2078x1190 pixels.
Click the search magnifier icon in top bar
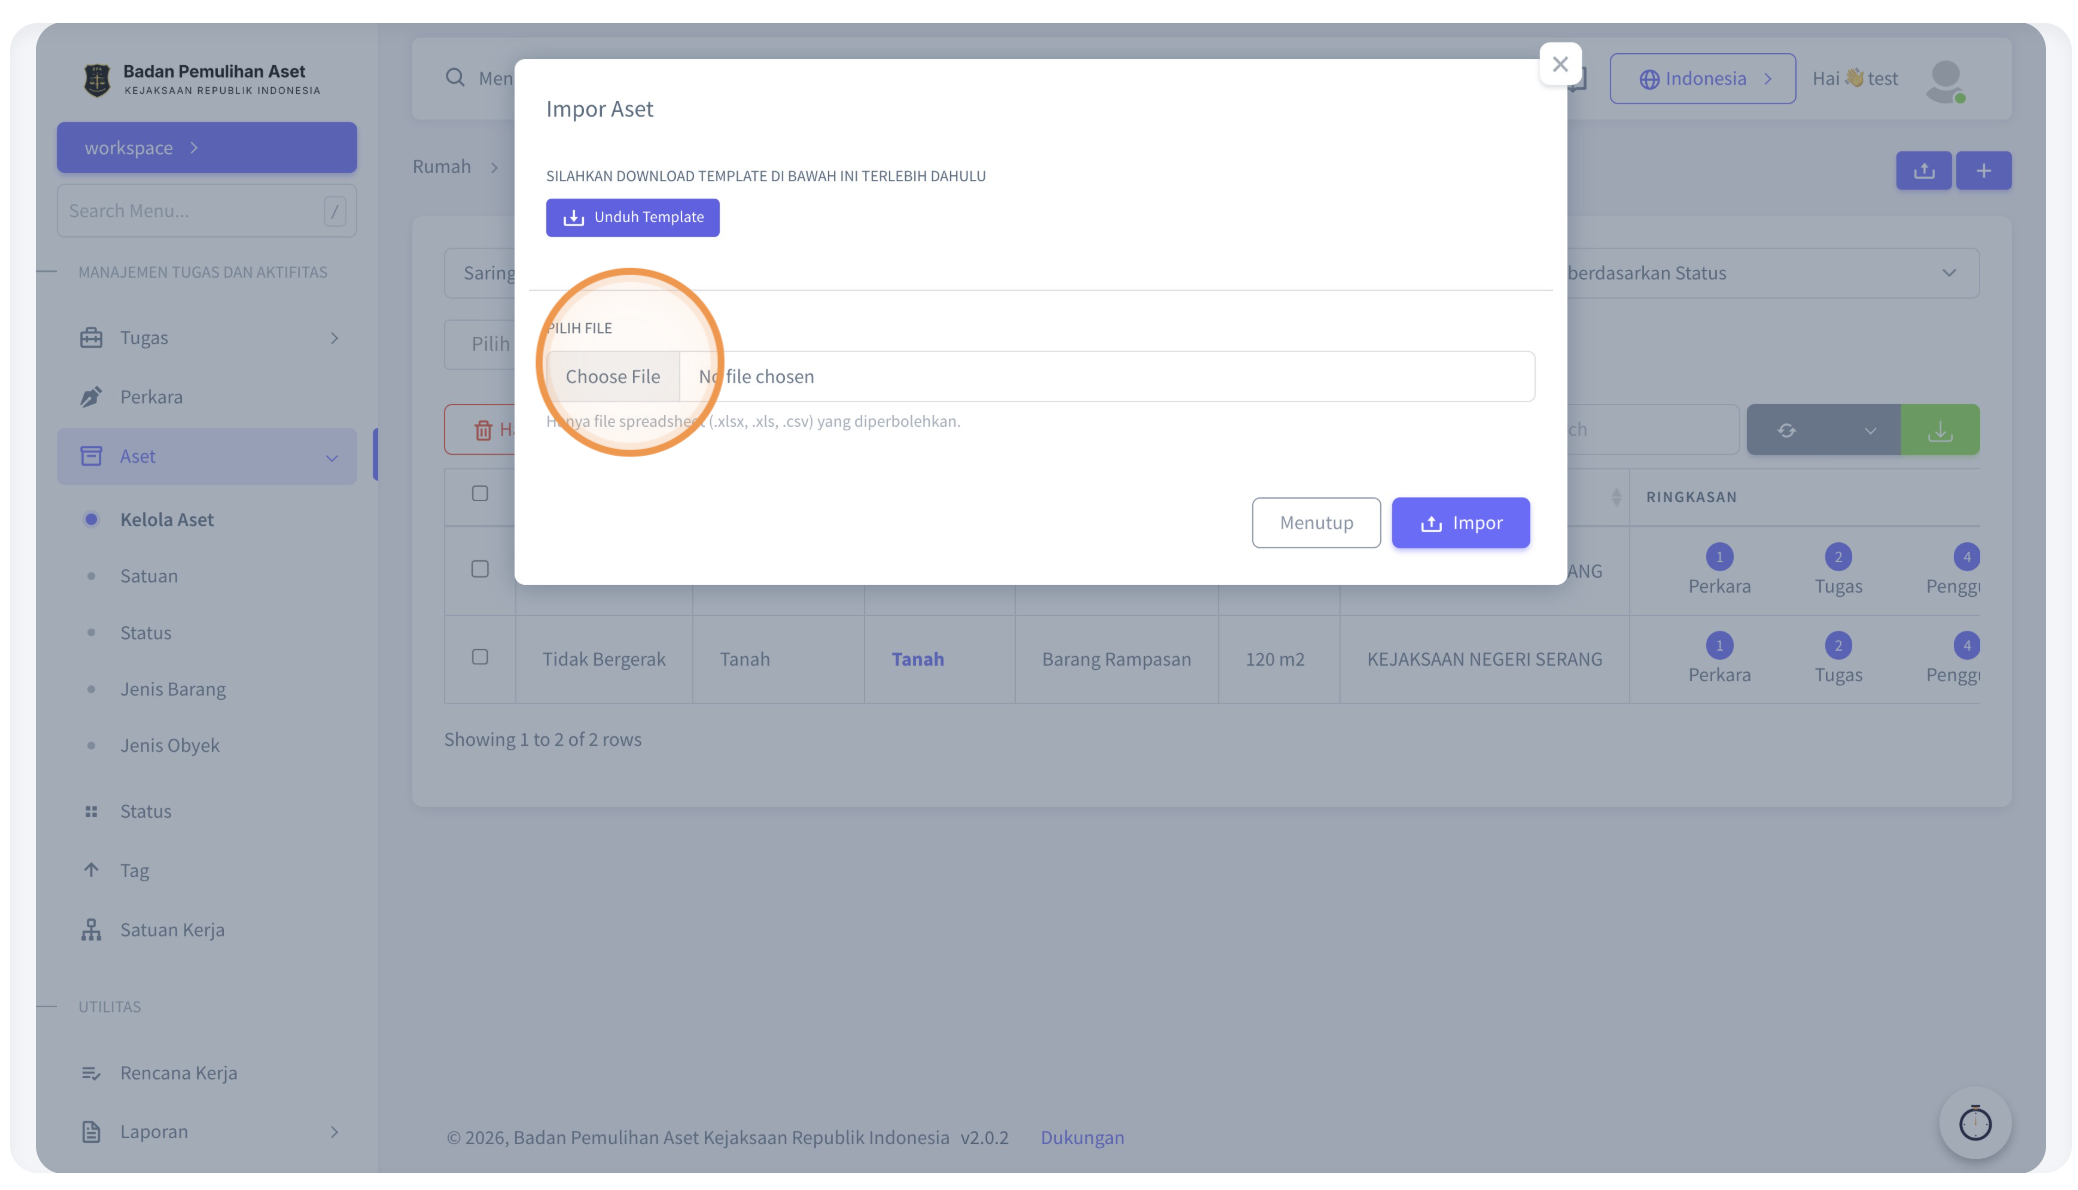(x=455, y=78)
